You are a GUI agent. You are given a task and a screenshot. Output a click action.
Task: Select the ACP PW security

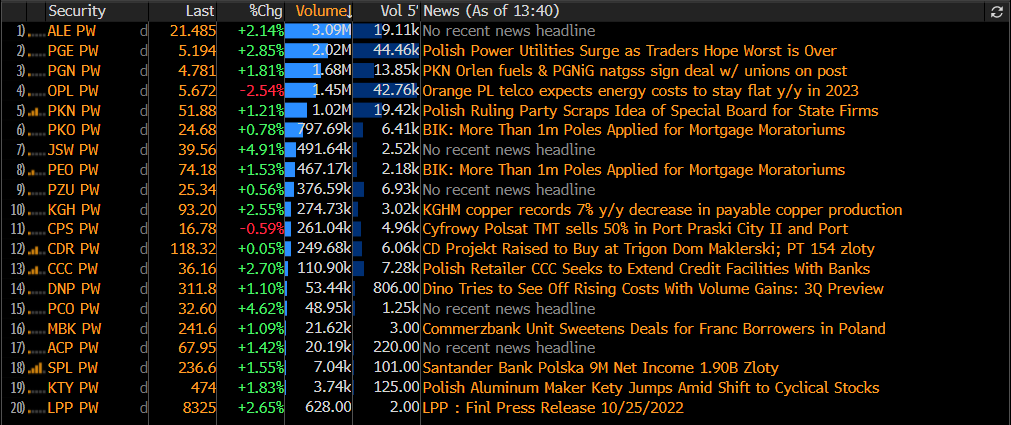pyautogui.click(x=73, y=349)
